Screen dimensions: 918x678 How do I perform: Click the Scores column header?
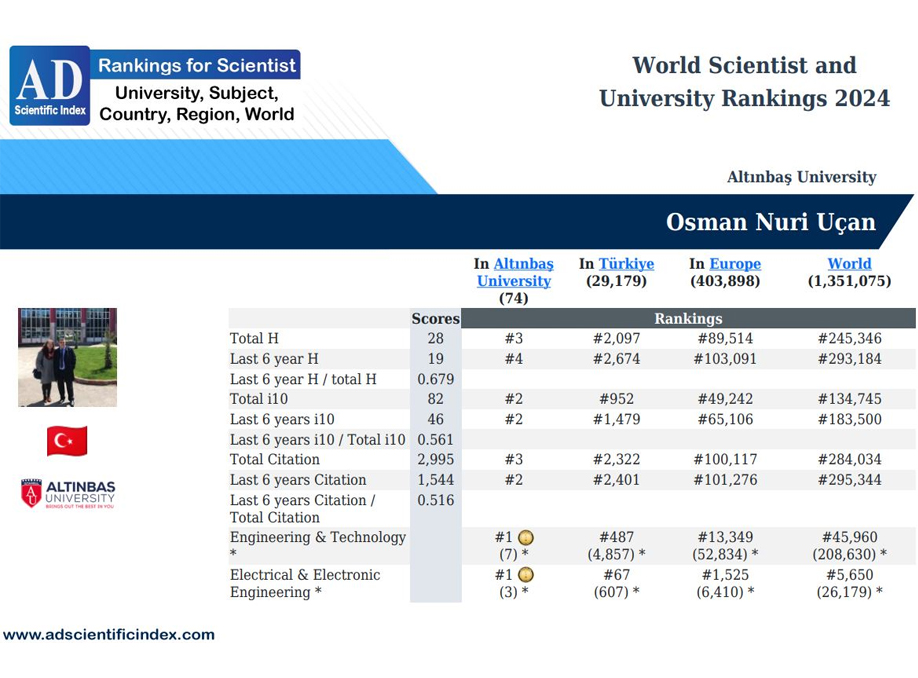point(436,318)
